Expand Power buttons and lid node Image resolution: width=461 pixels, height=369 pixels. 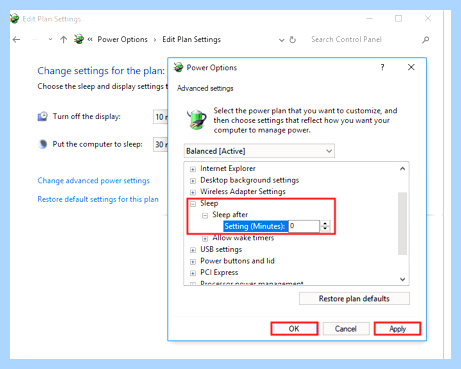193,262
